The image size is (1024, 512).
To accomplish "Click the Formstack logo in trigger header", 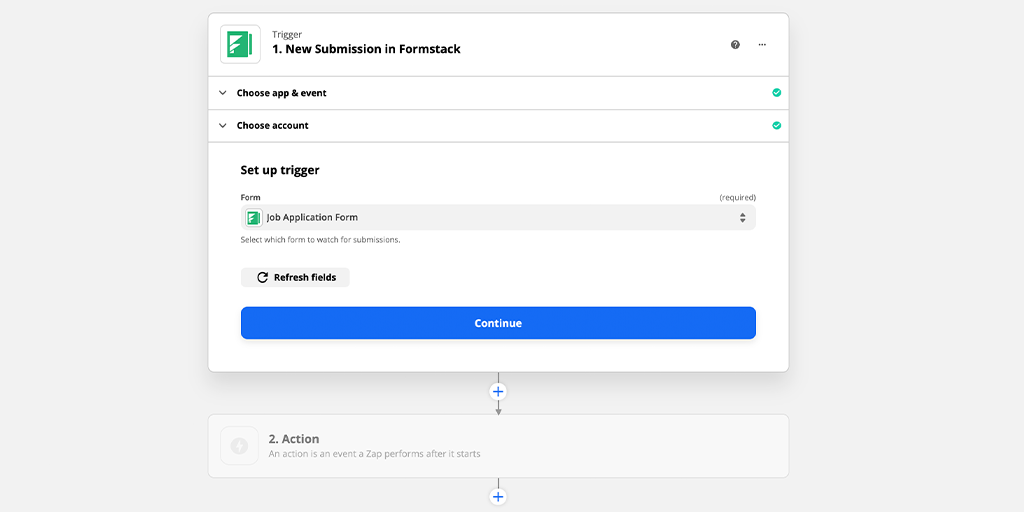I will 240,44.
